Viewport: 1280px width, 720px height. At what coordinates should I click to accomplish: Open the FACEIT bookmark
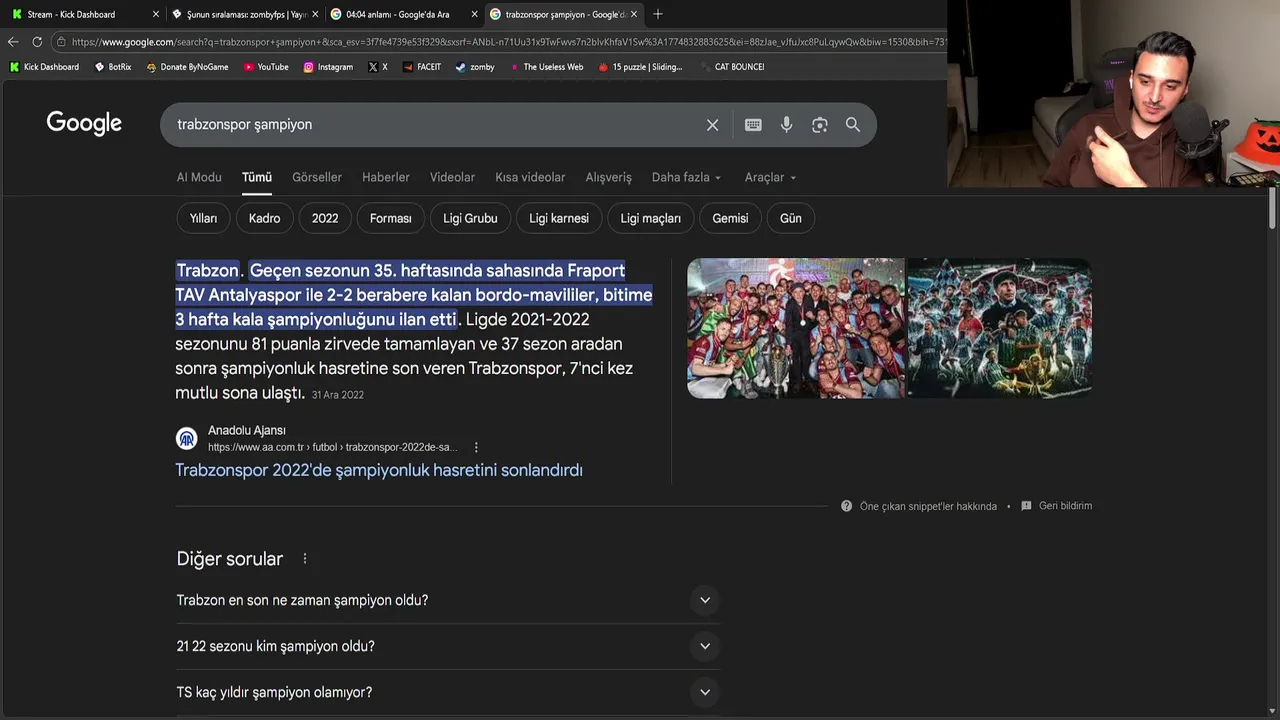[422, 67]
